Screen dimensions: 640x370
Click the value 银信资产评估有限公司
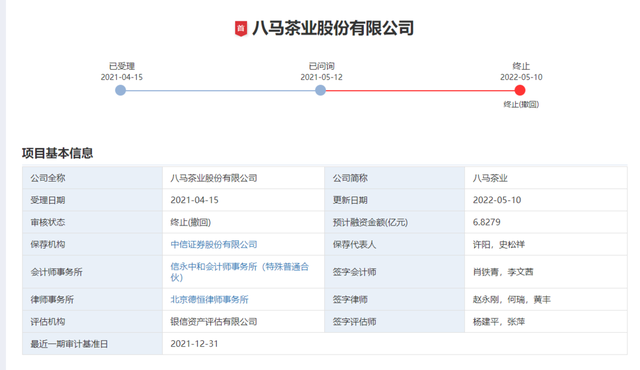pyautogui.click(x=214, y=321)
